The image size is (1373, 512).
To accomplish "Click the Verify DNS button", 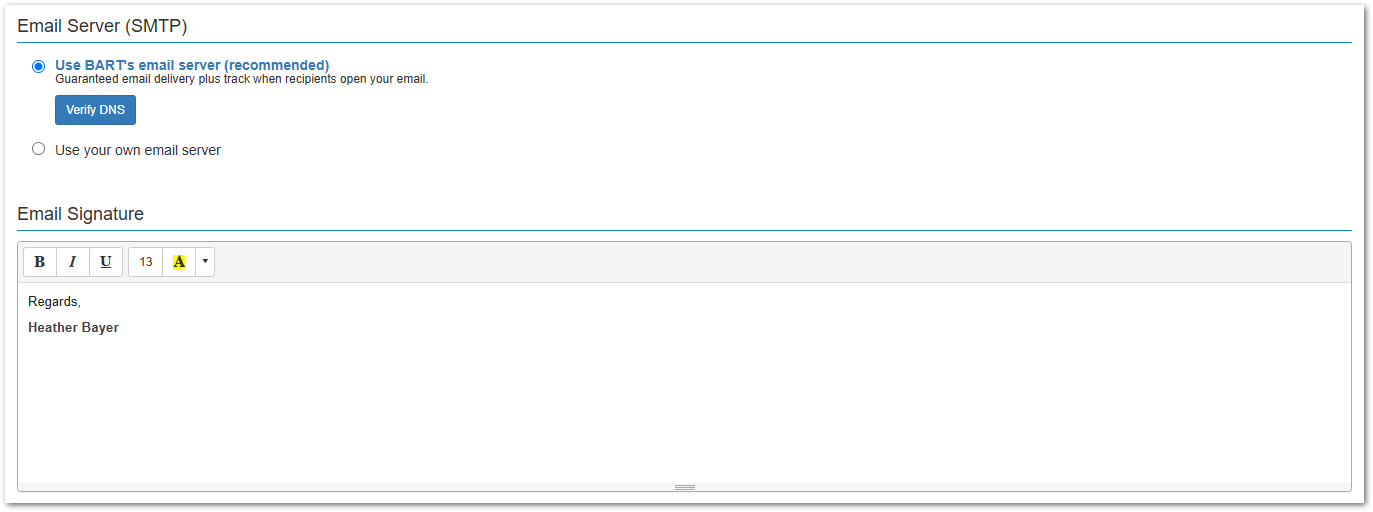I will [x=95, y=110].
